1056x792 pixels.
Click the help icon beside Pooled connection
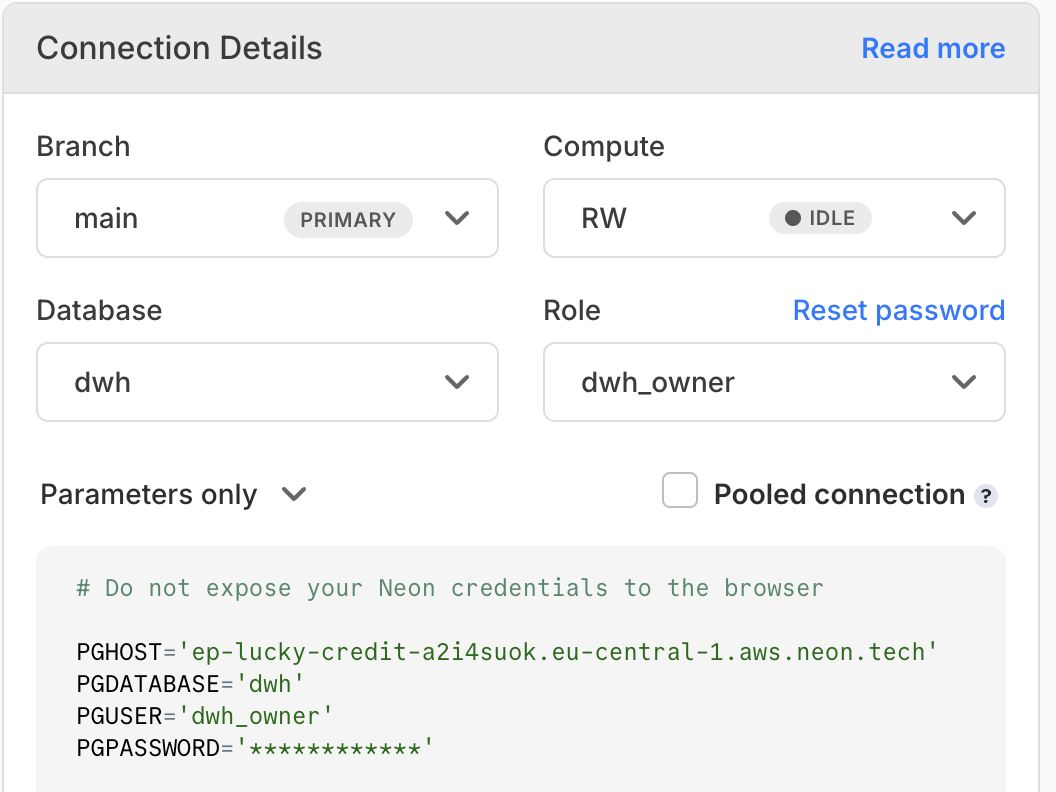coord(986,495)
